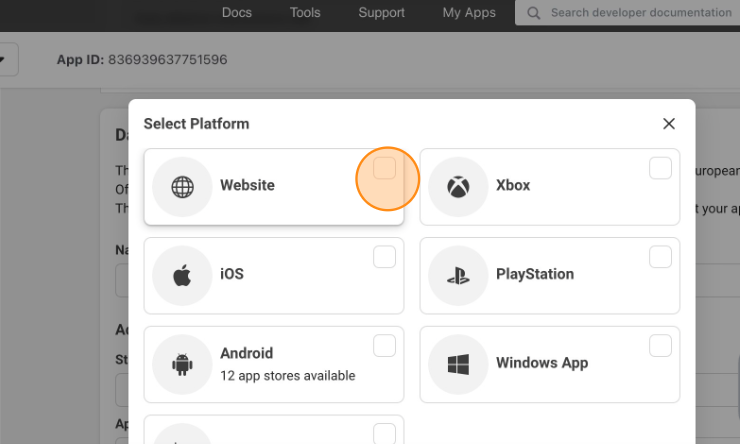This screenshot has height=444, width=740.
Task: Click the PlayStation logo icon
Action: tap(458, 276)
